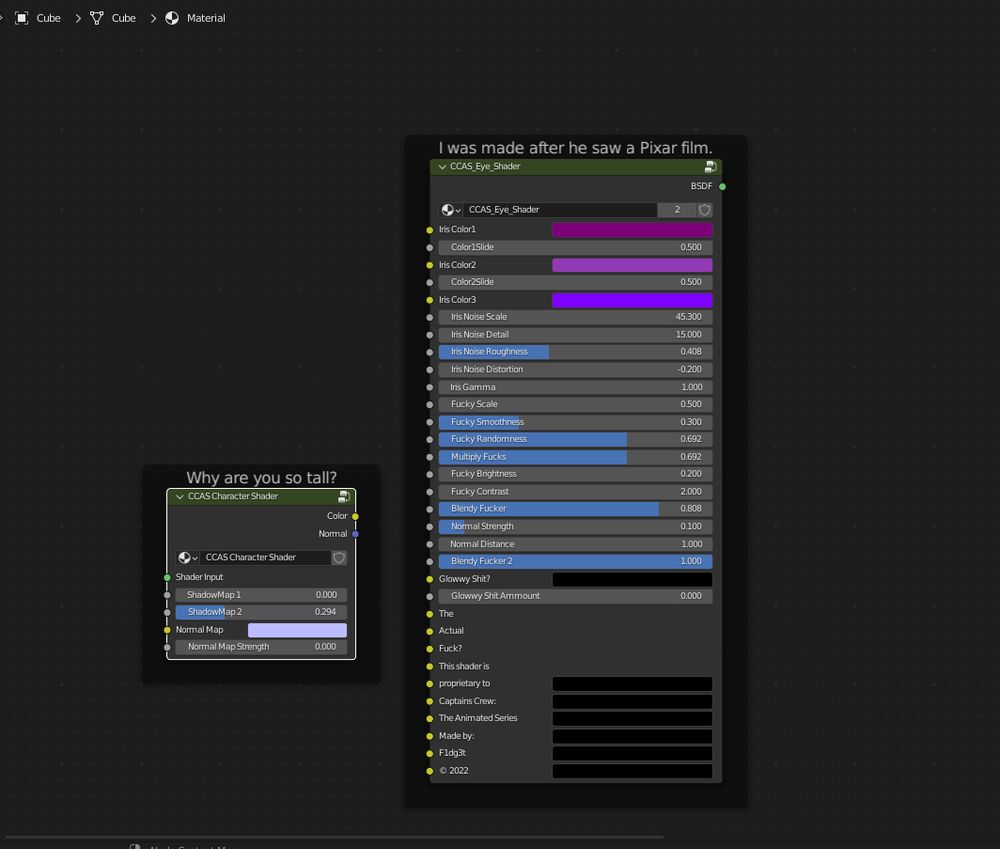1000x849 pixels.
Task: Click the material preview sphere on CCAS_Eye_Shader selector
Action: pyautogui.click(x=448, y=210)
